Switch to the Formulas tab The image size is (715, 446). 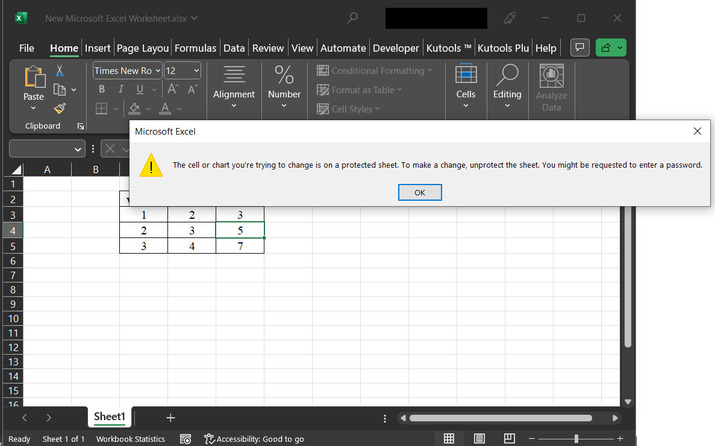click(195, 48)
